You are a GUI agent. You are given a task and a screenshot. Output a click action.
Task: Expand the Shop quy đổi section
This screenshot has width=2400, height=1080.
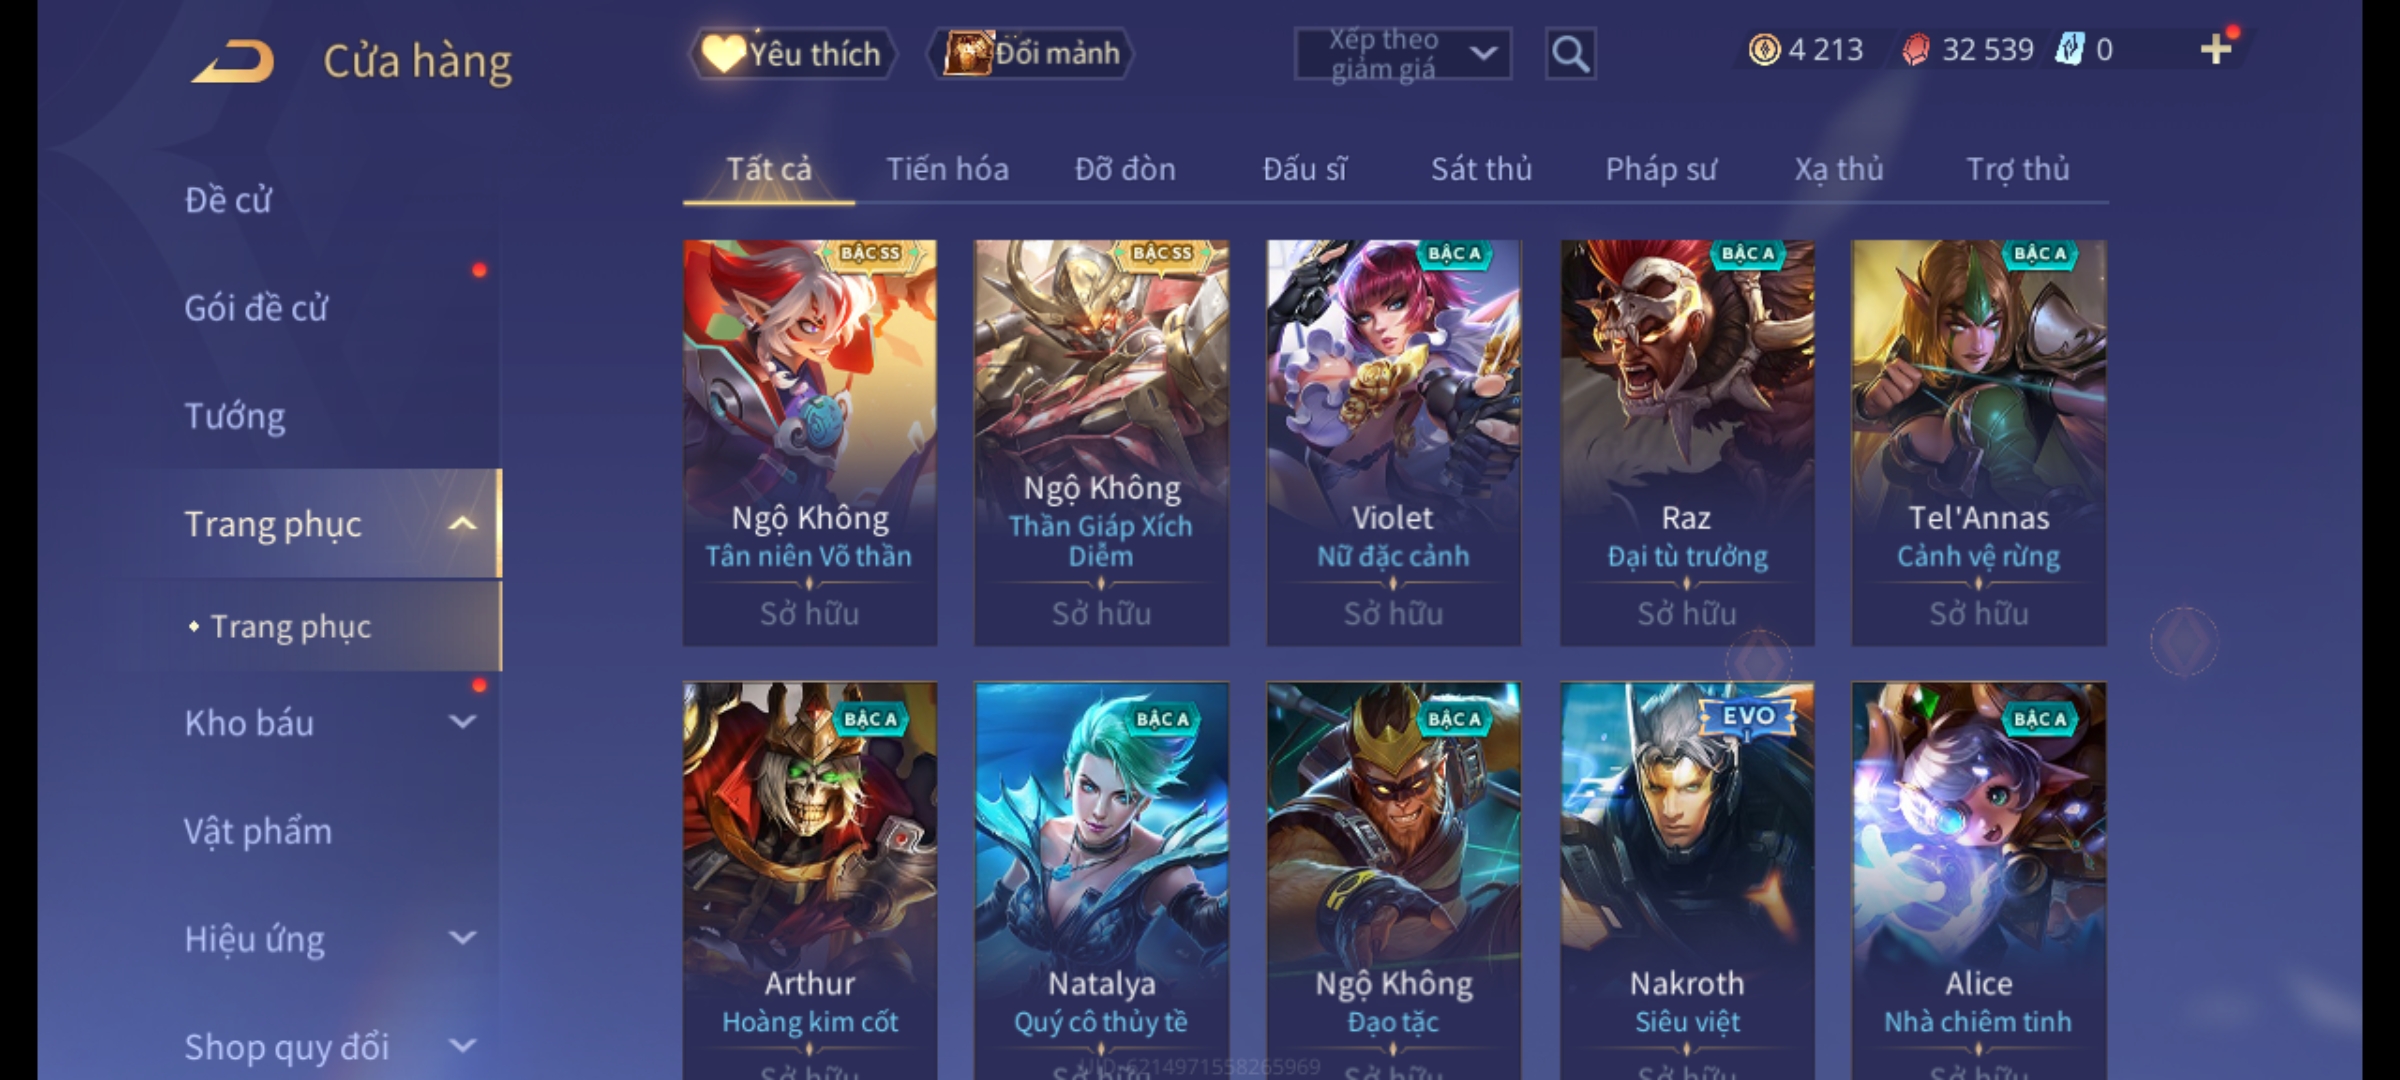462,1046
